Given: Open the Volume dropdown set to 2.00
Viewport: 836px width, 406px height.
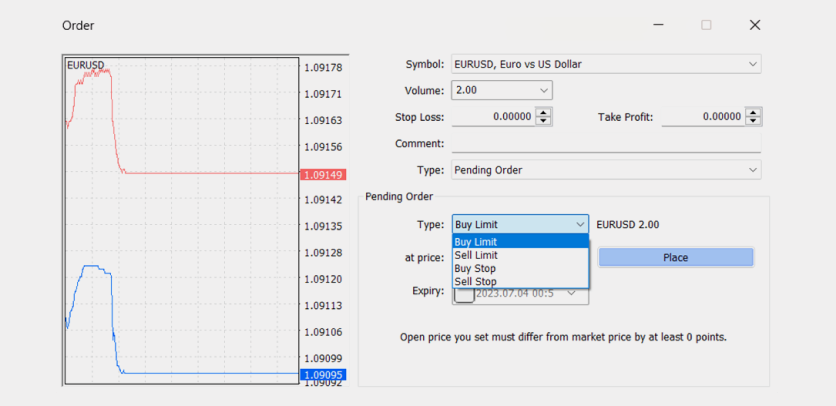Looking at the screenshot, I should 544,90.
